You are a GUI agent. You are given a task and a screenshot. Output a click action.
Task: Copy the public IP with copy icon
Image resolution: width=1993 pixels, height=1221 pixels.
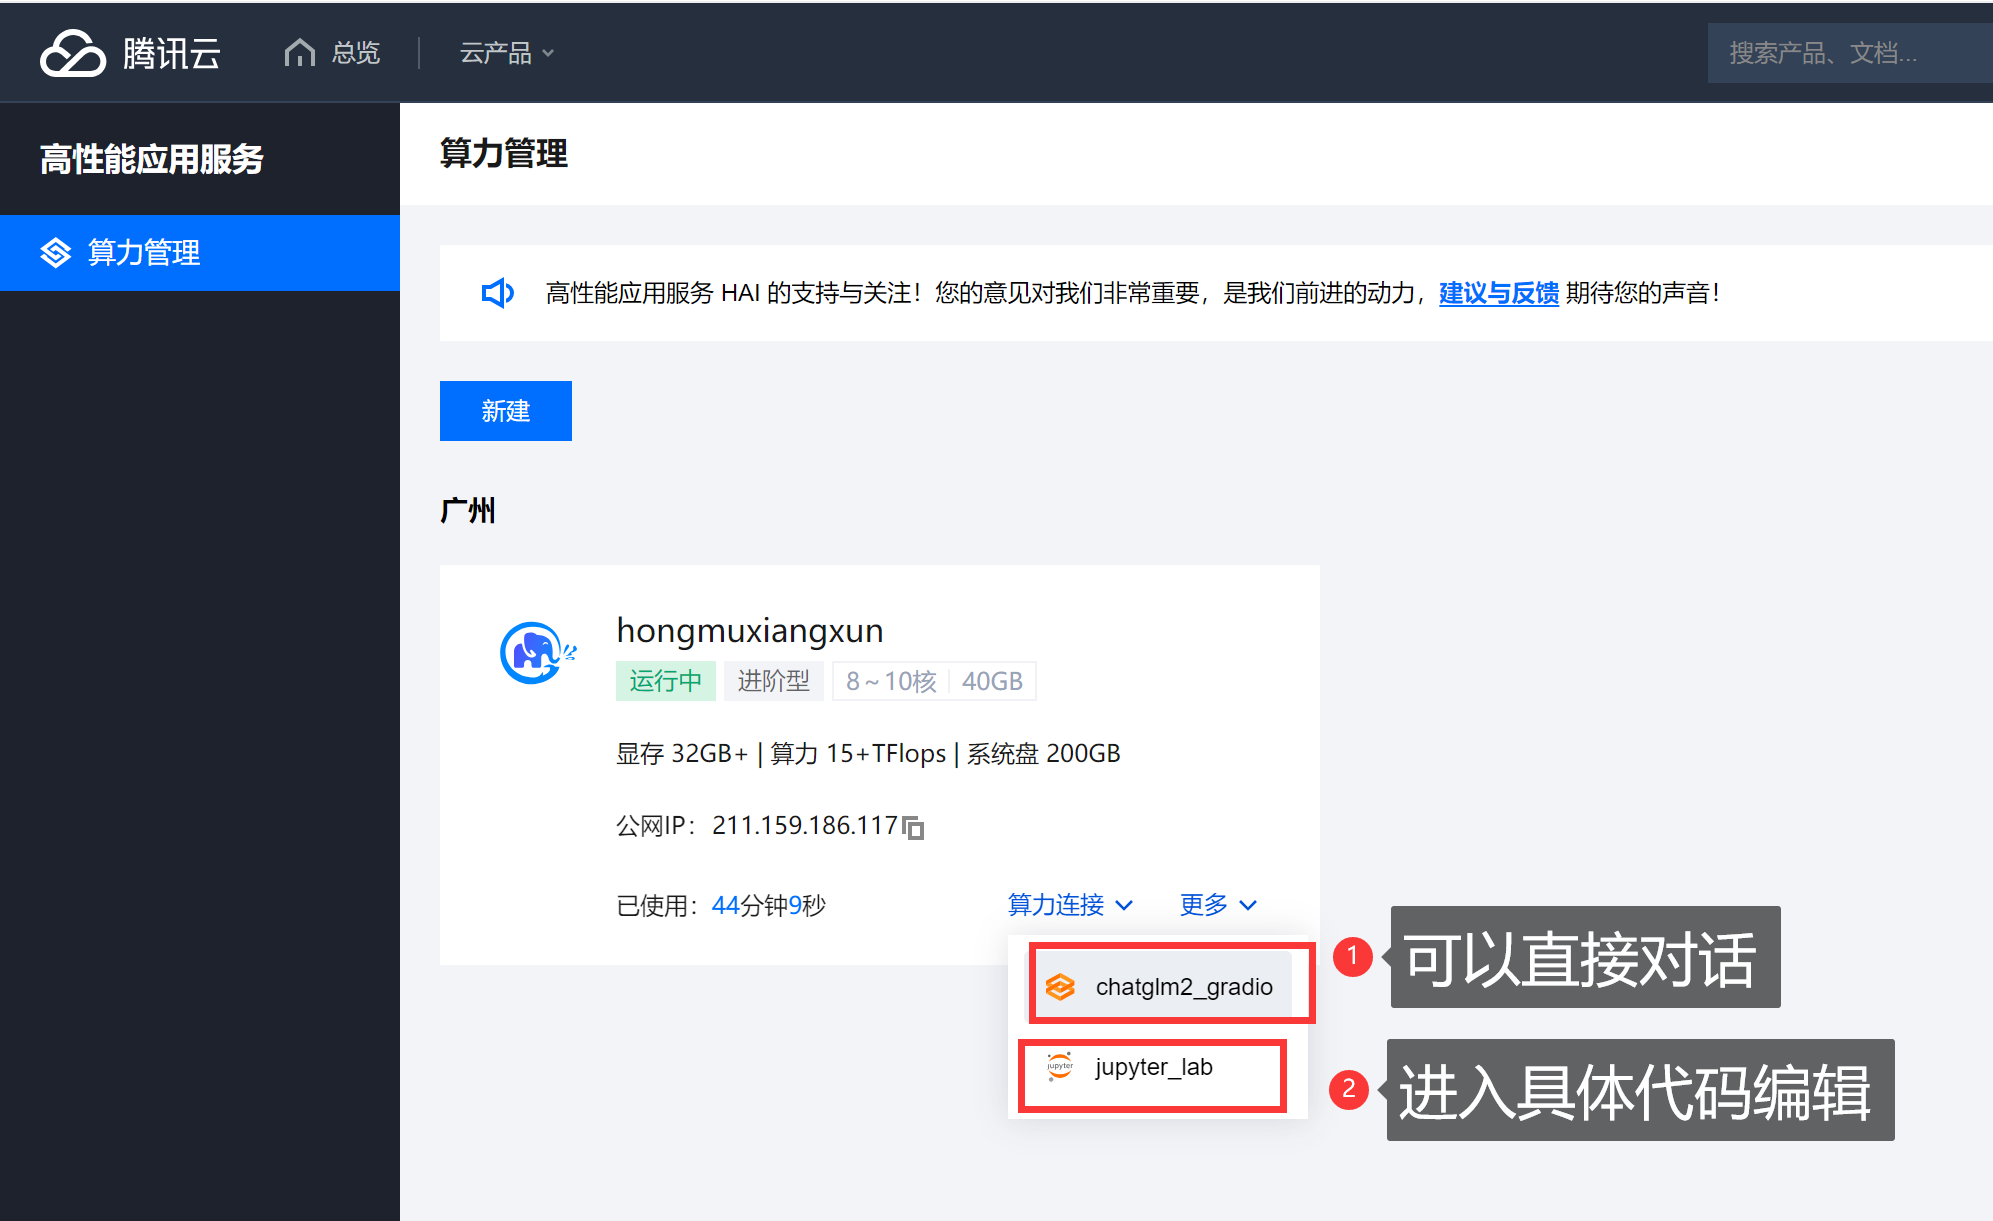pos(913,827)
